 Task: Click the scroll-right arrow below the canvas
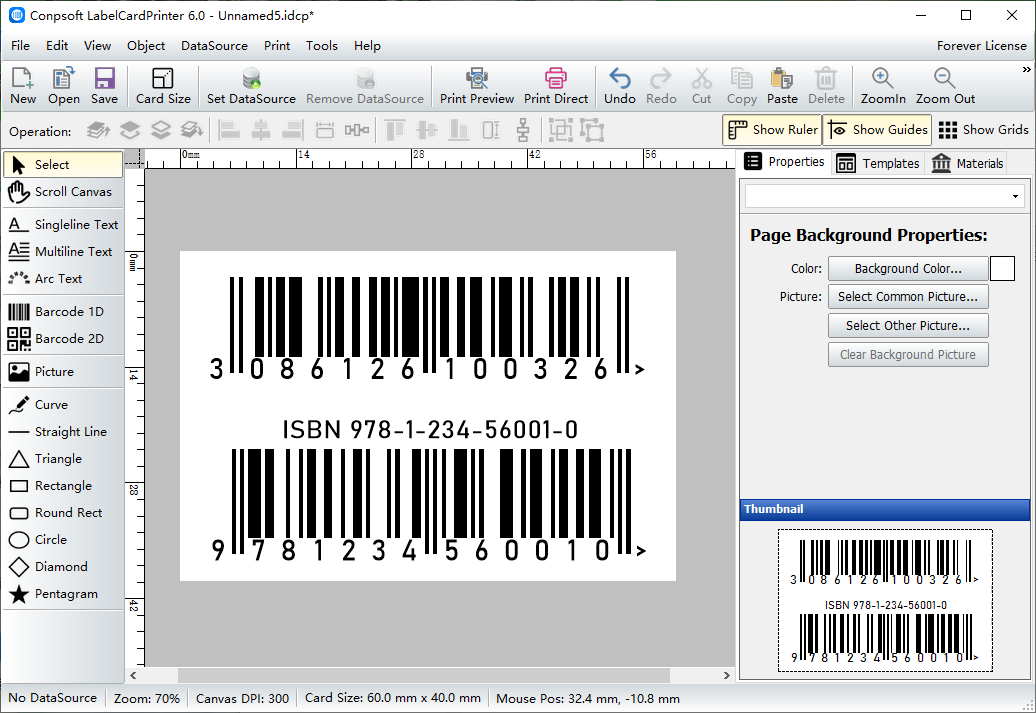point(726,675)
